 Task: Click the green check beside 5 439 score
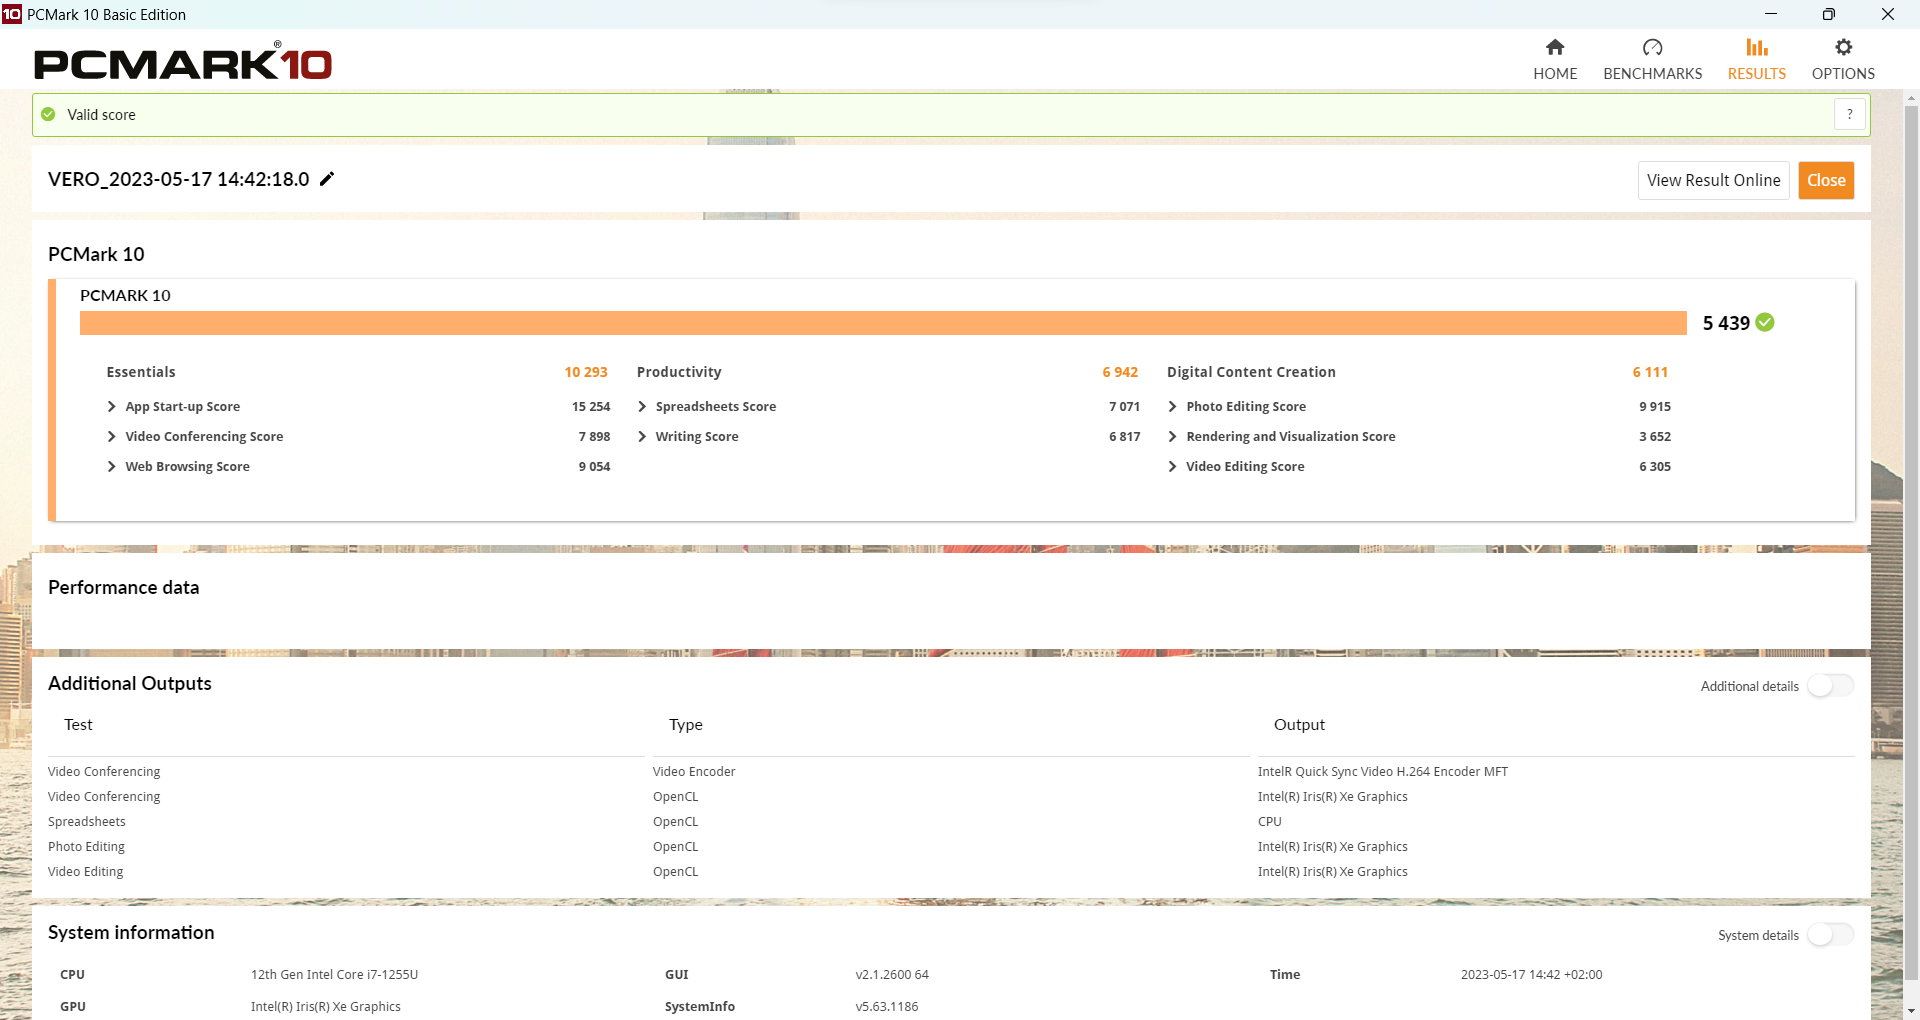click(1765, 322)
